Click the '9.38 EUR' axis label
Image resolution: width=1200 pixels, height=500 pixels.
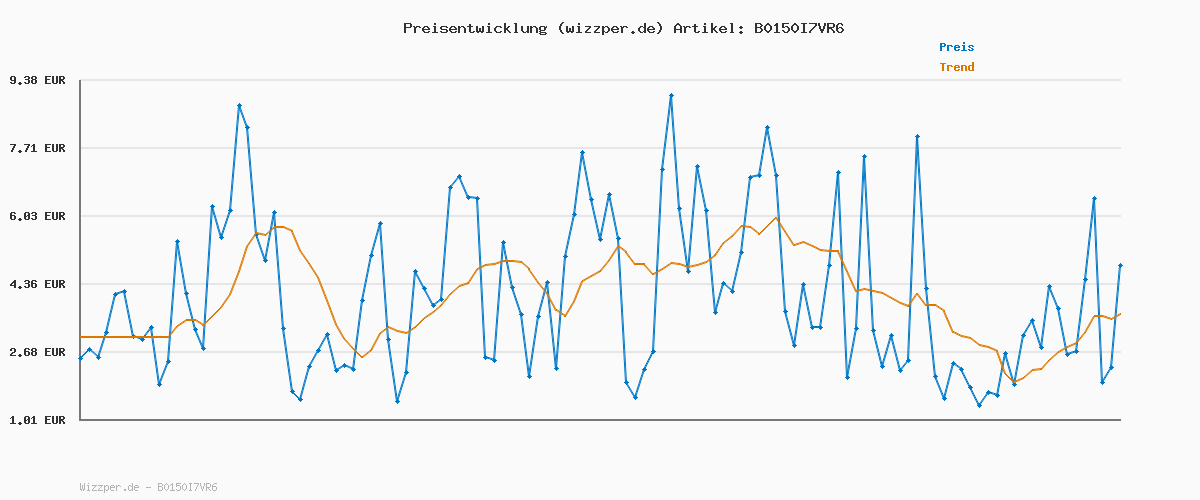click(37, 80)
